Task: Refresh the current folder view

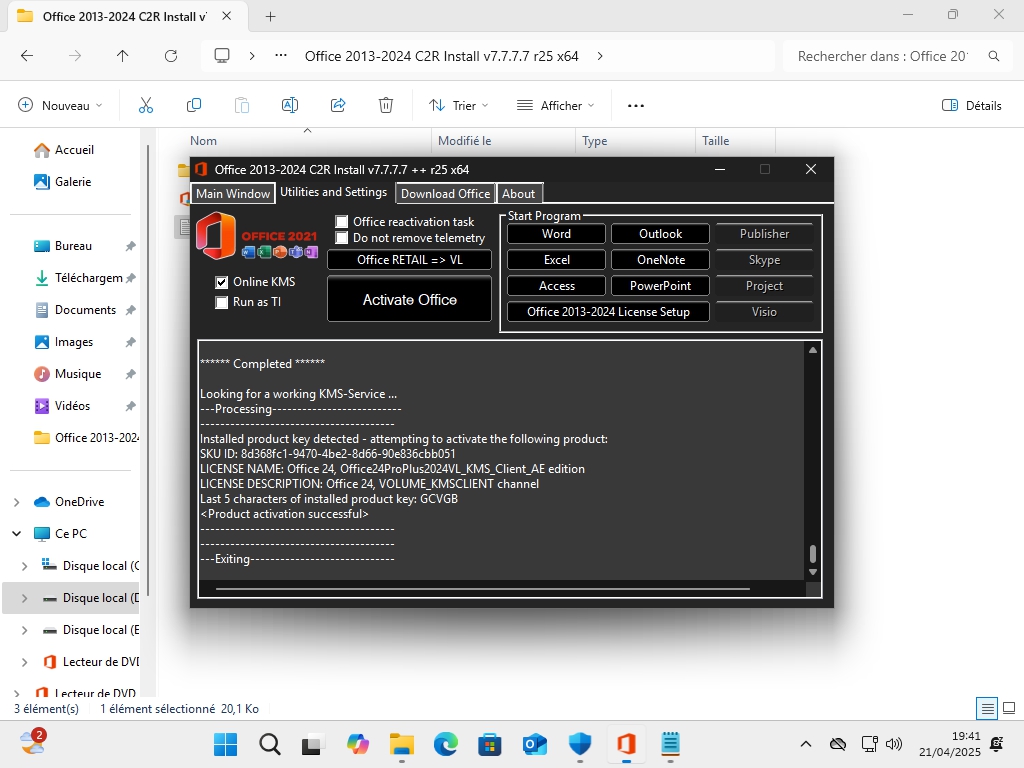Action: [171, 56]
